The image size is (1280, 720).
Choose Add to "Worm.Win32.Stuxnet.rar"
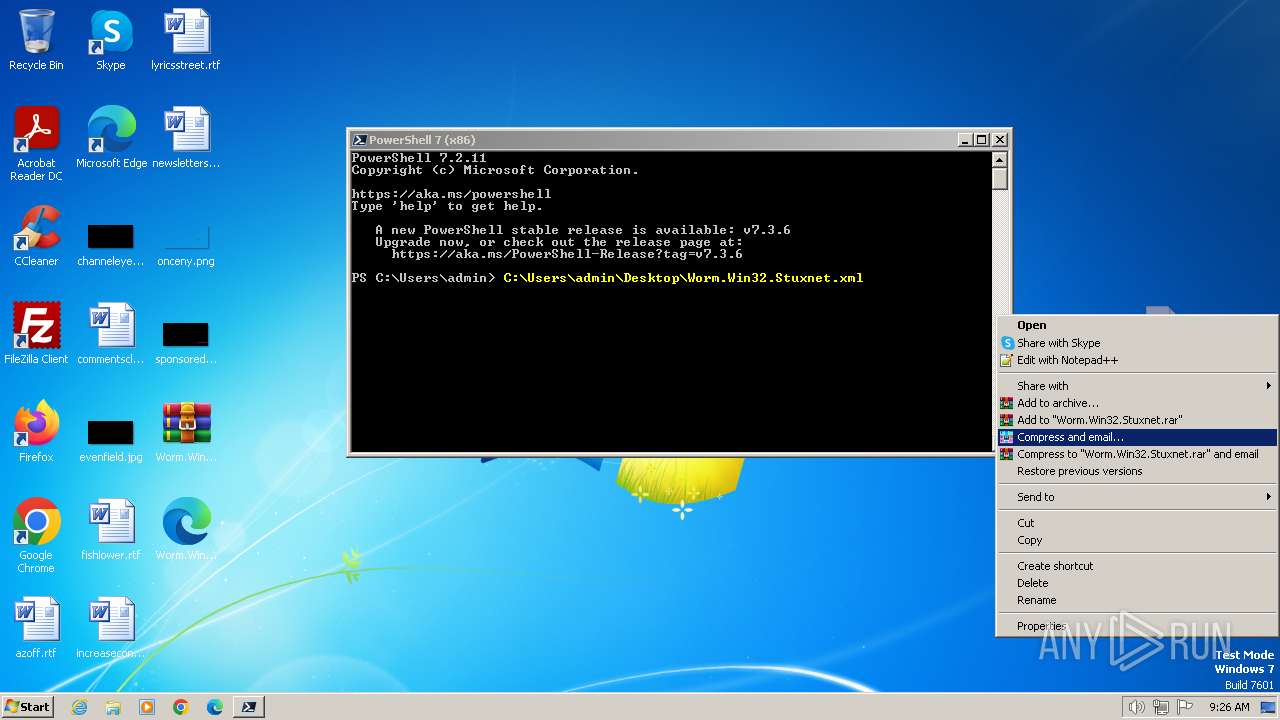point(1136,420)
